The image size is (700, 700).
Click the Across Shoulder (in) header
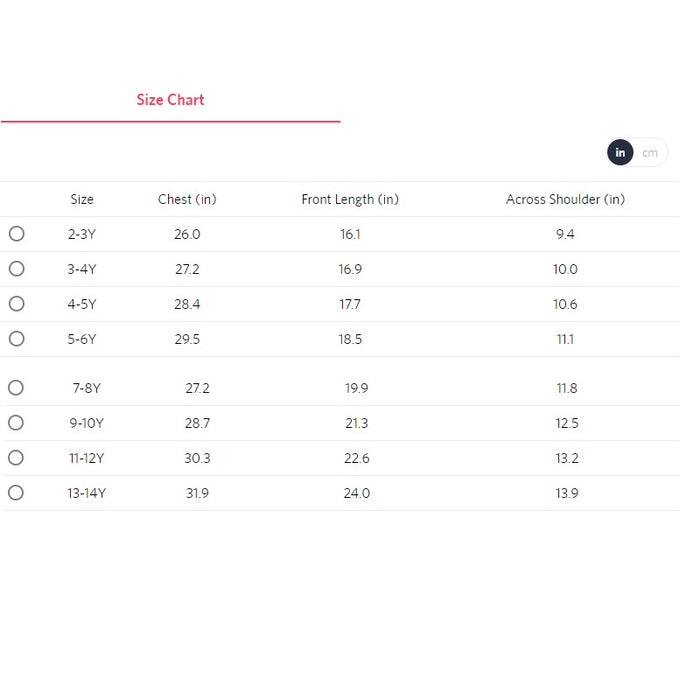(x=565, y=199)
